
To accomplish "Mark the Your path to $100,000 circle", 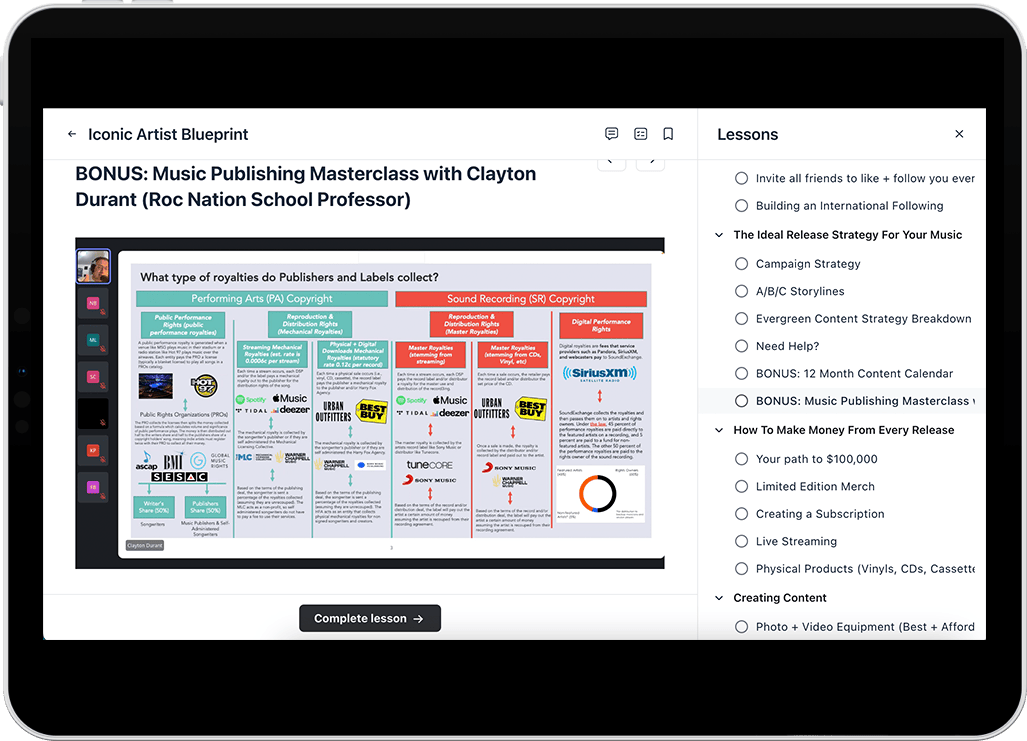I will click(x=741, y=459).
